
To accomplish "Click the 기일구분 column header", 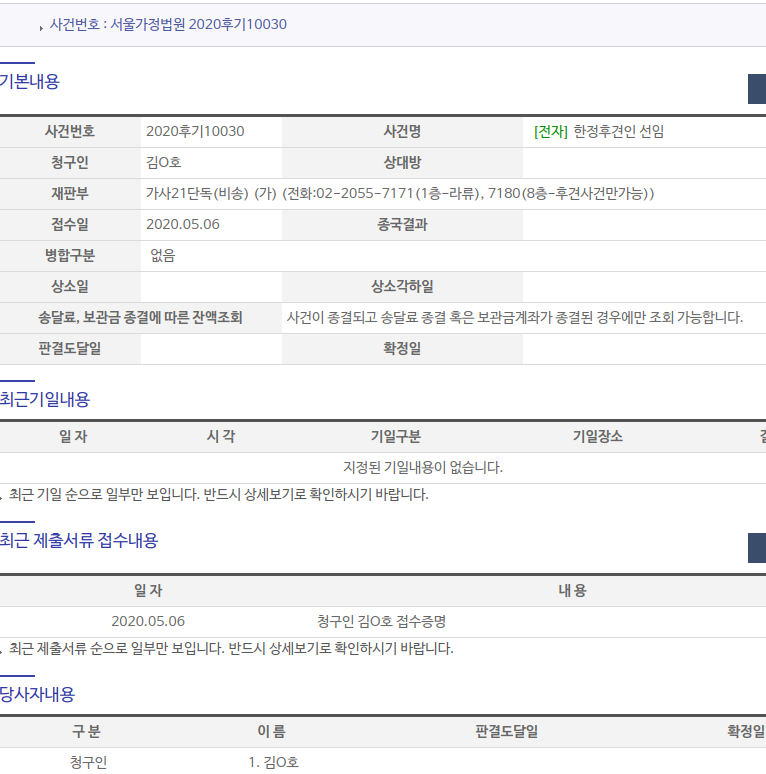I will point(395,436).
